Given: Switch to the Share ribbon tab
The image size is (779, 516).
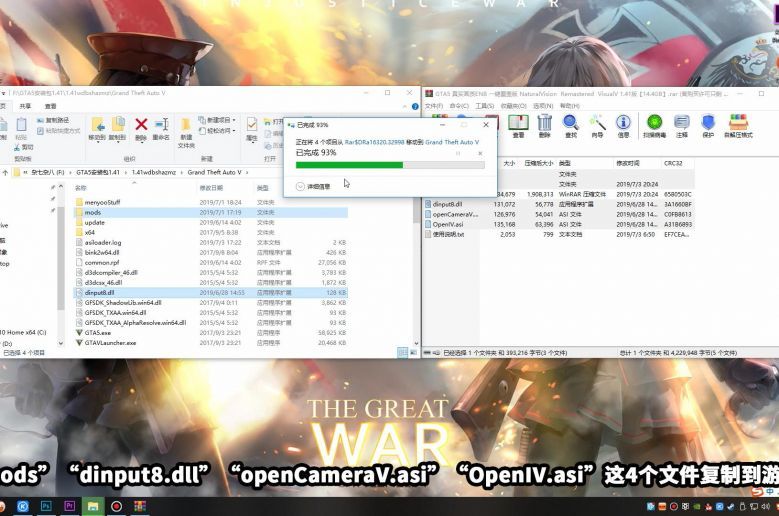Looking at the screenshot, I should click(x=25, y=106).
